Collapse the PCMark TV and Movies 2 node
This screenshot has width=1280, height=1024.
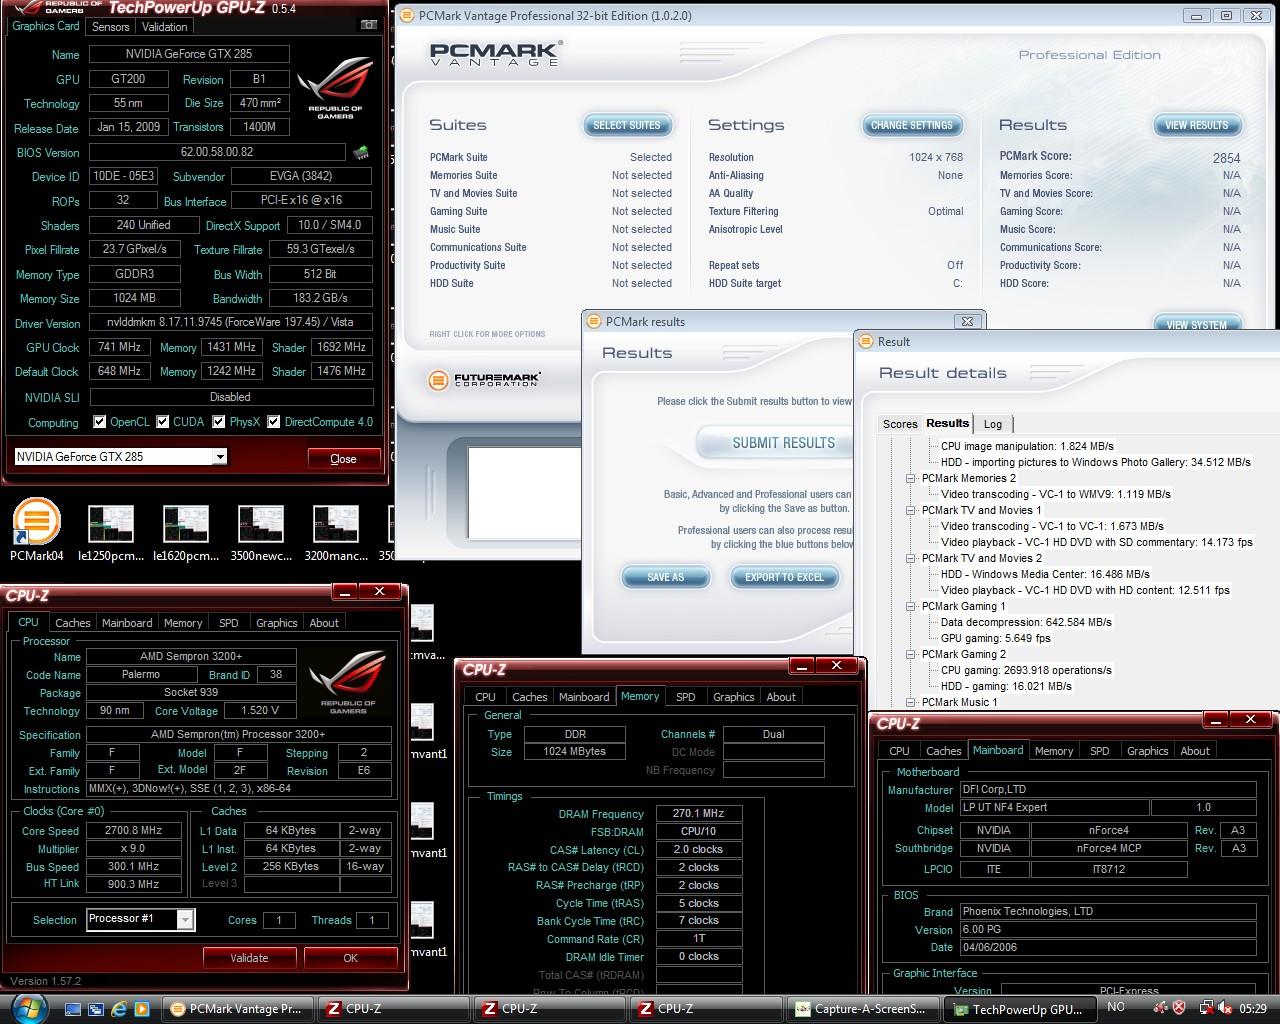point(911,558)
